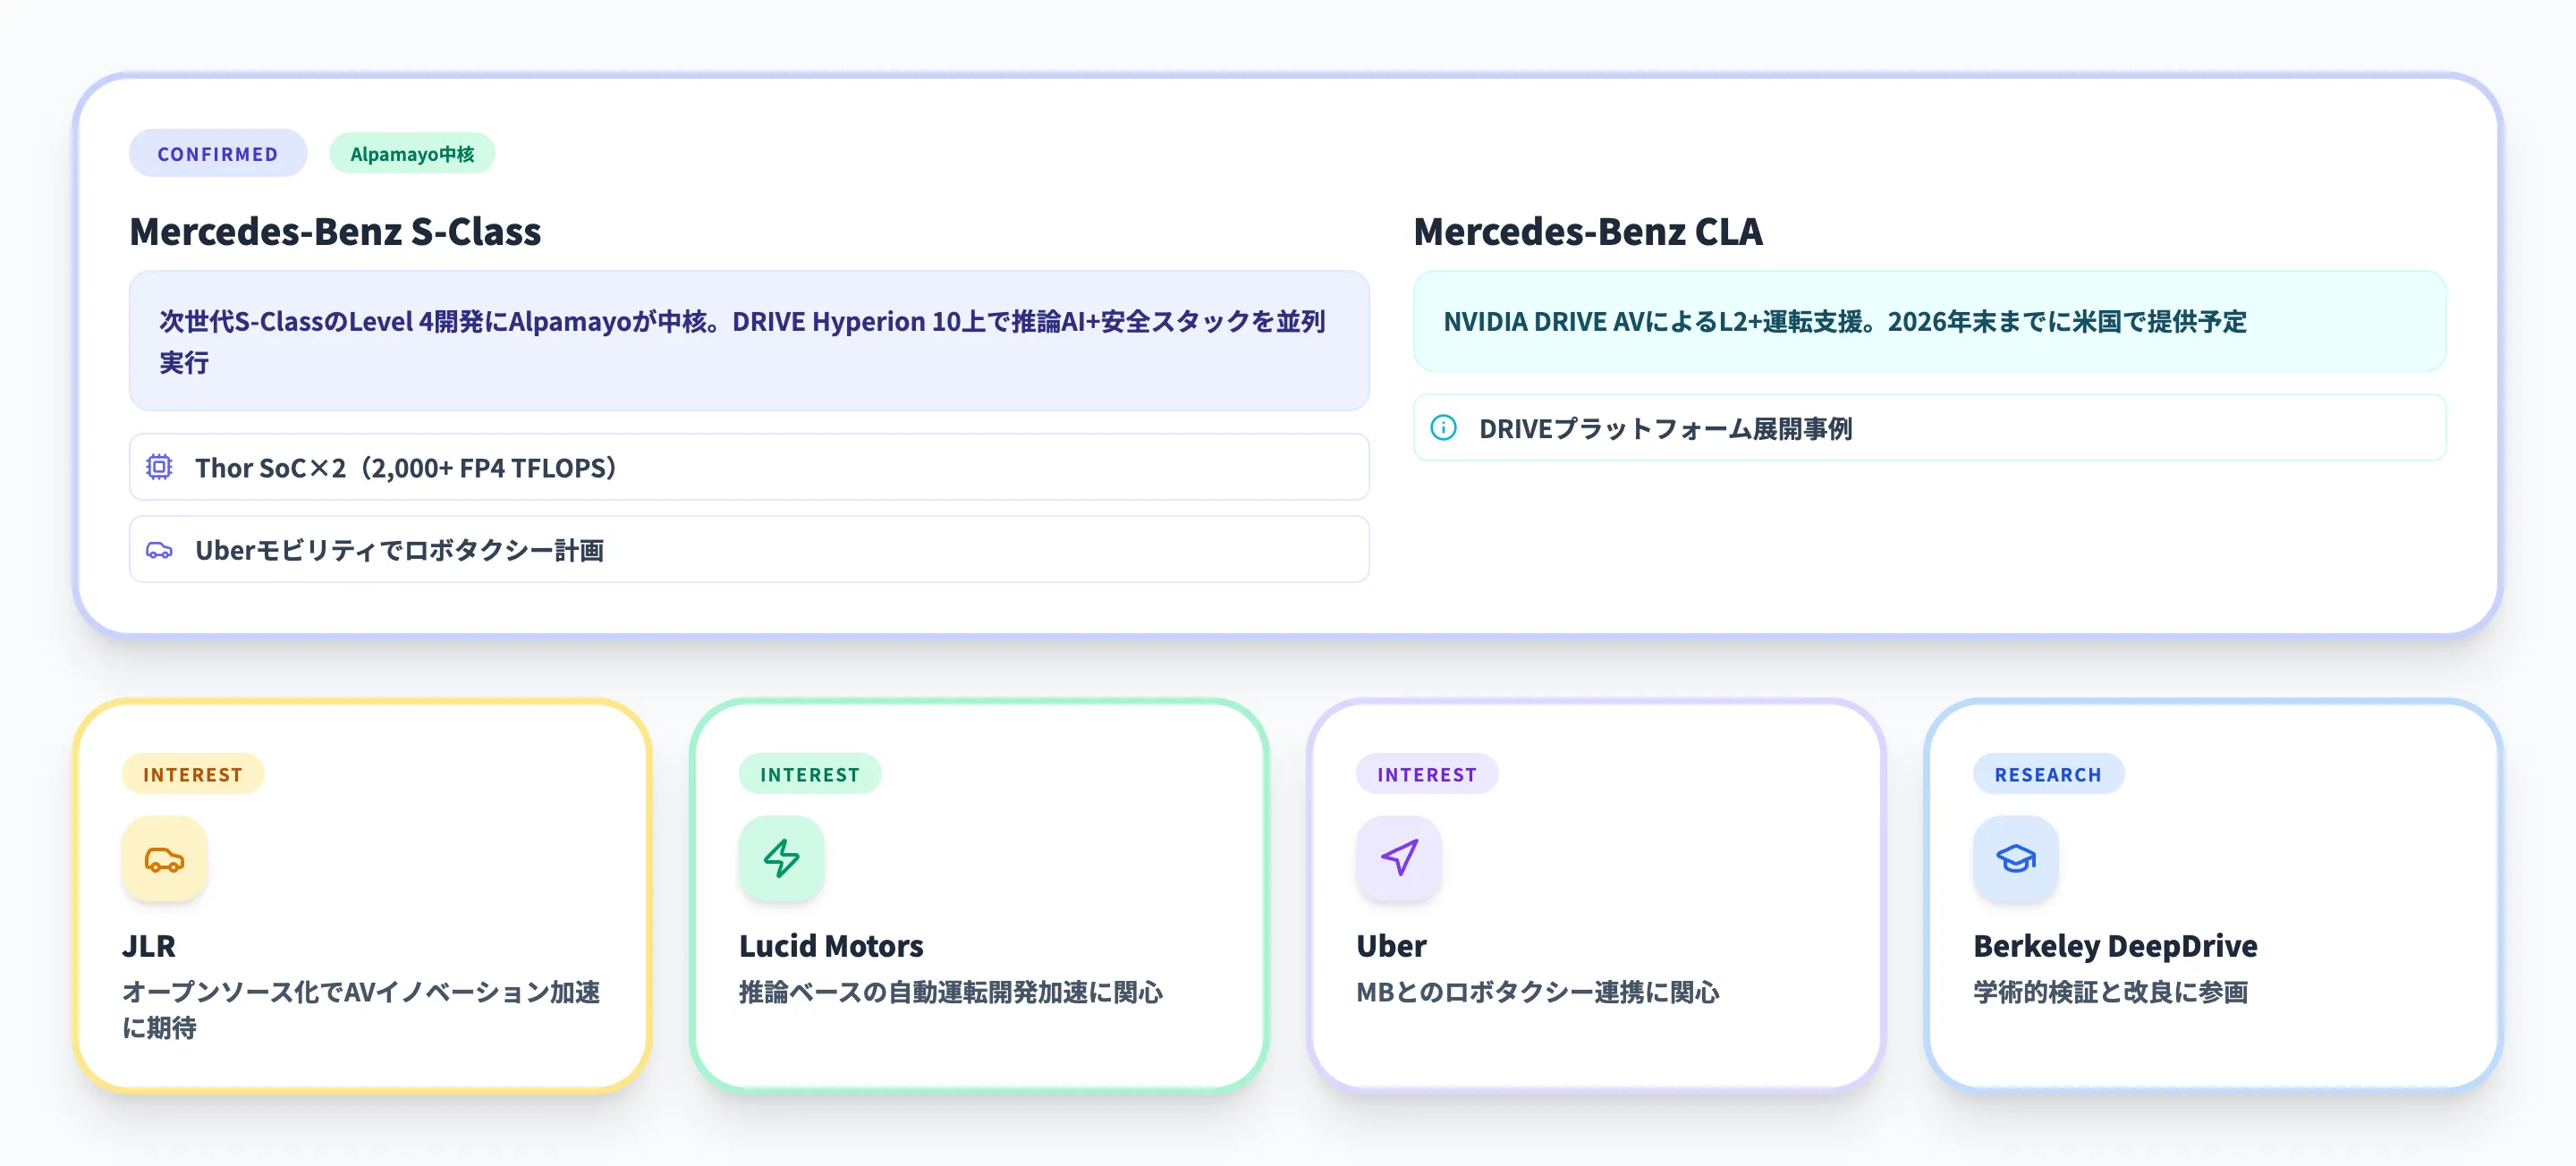Click the Alpamayo中核 green tag

pyautogui.click(x=412, y=154)
